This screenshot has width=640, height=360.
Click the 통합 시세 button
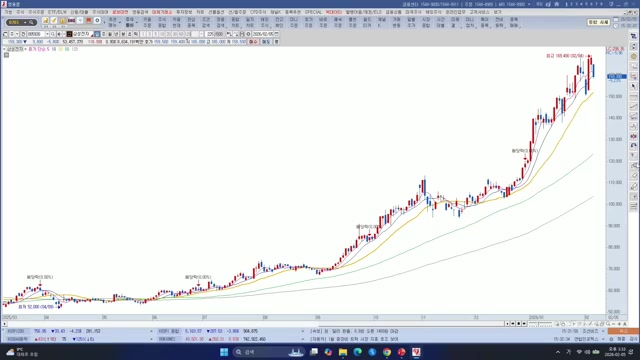[x=598, y=22]
